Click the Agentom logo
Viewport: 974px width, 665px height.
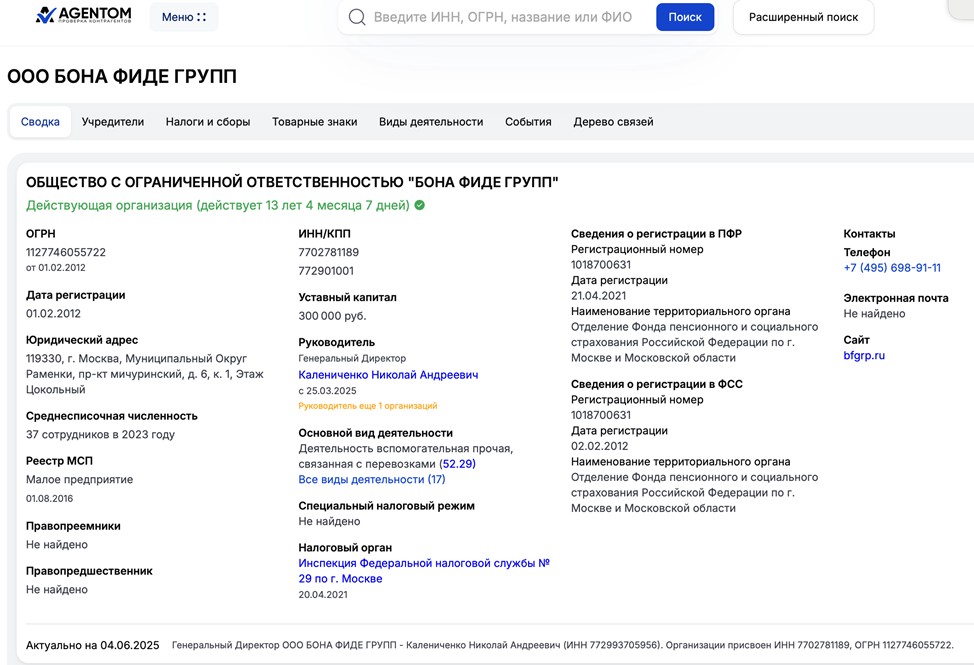(x=83, y=16)
